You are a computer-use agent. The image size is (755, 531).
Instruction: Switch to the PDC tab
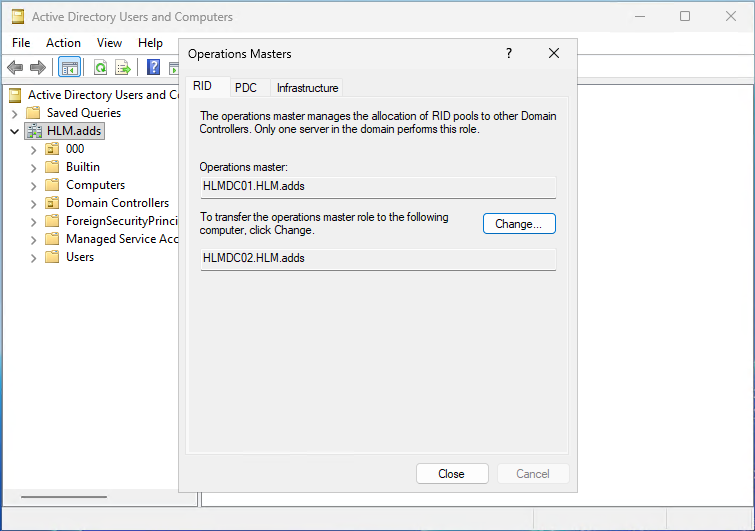246,88
